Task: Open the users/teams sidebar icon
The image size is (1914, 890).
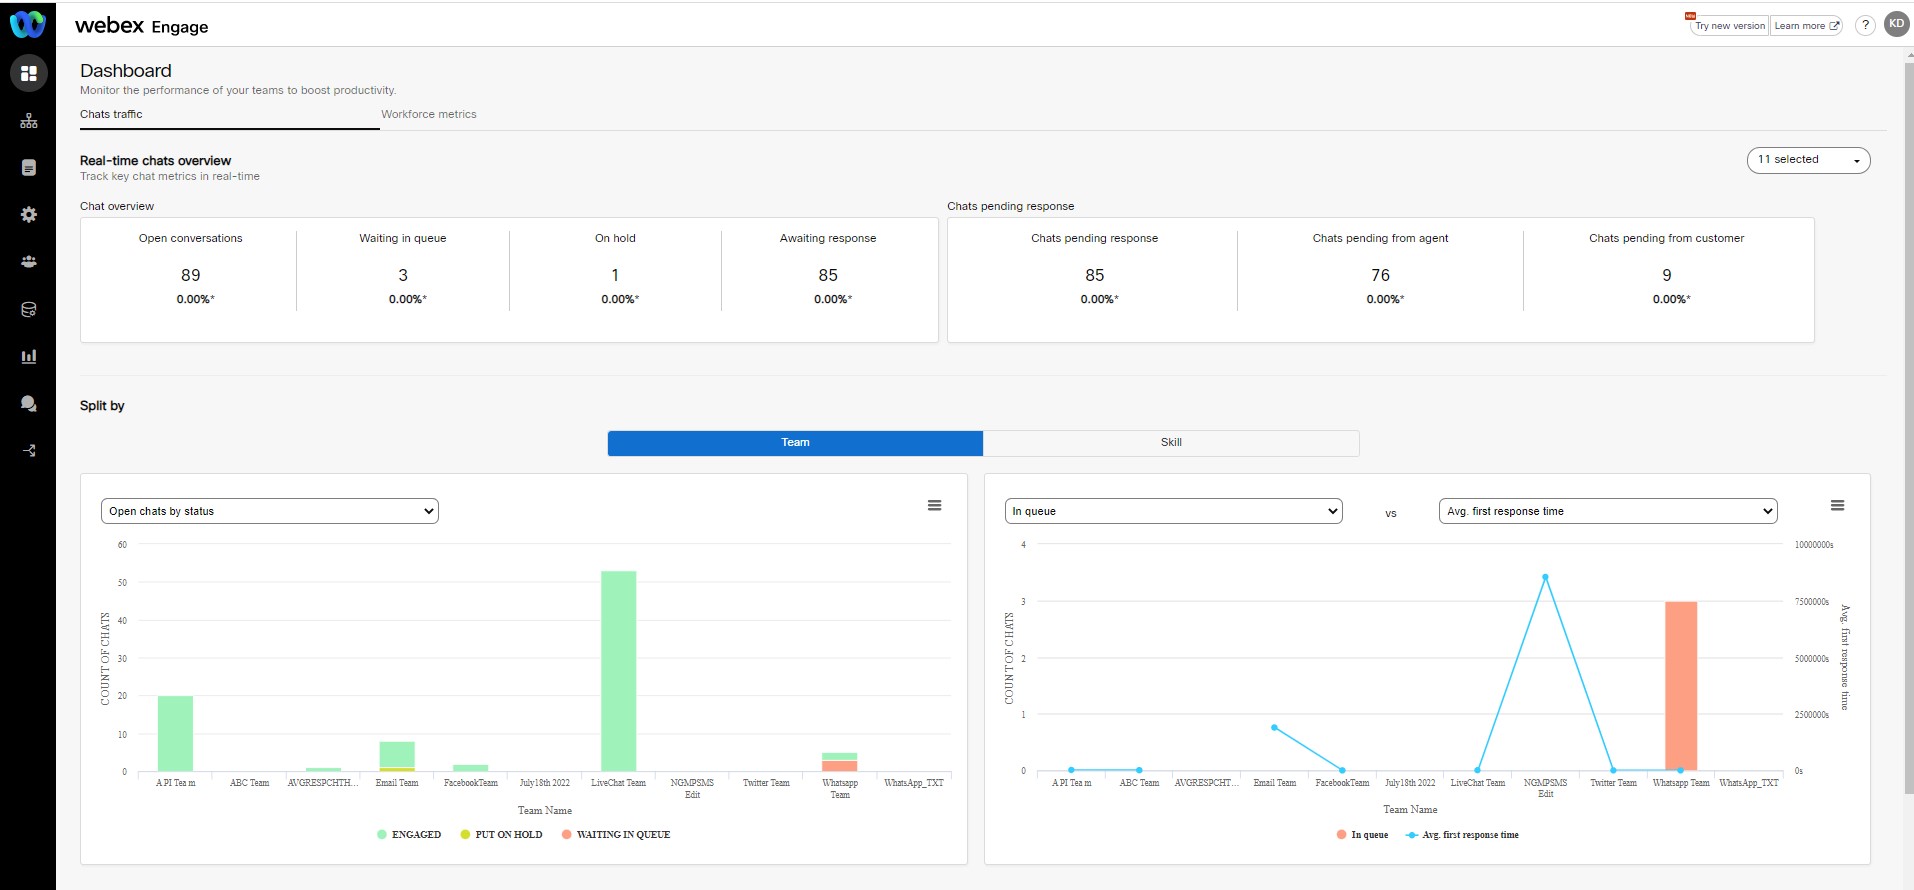Action: click(29, 262)
